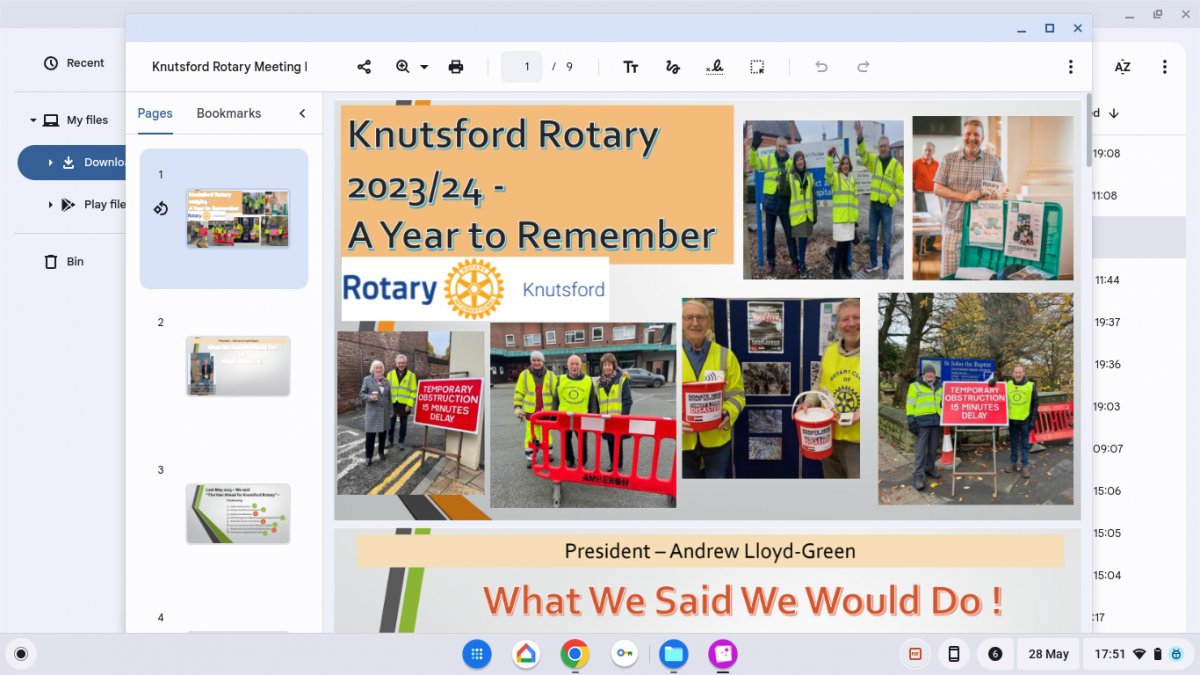The height and width of the screenshot is (675, 1200).
Task: Select the text annotation tool
Action: (x=631, y=67)
